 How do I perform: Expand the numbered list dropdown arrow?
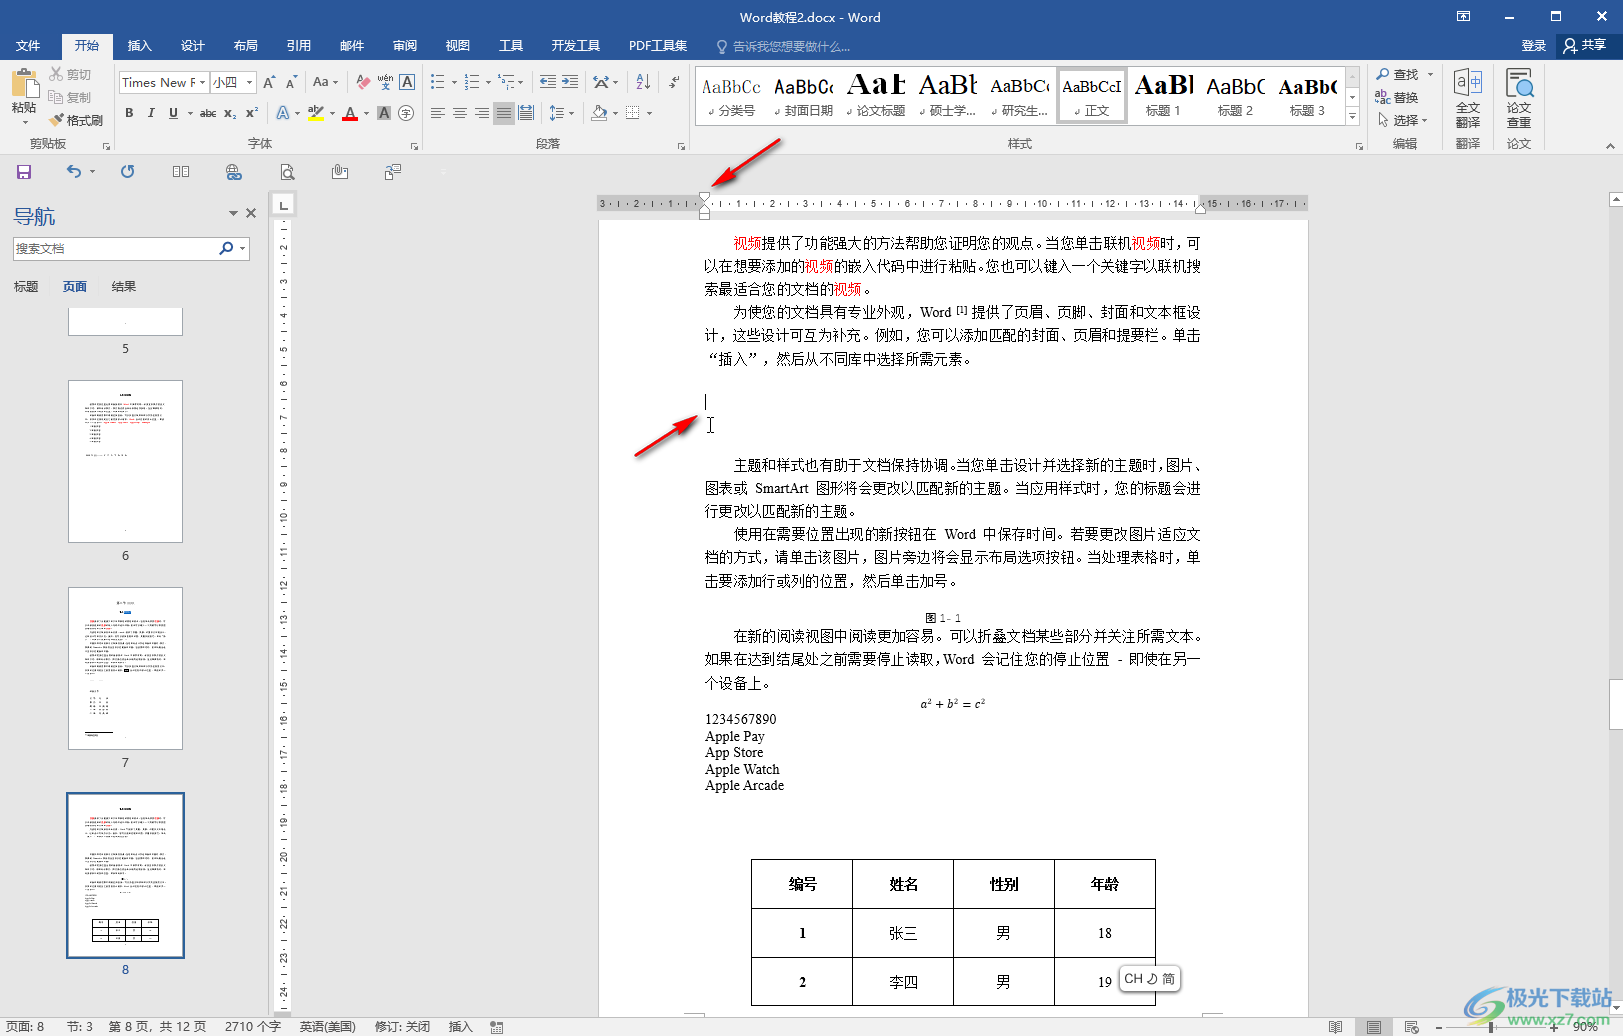pyautogui.click(x=488, y=83)
